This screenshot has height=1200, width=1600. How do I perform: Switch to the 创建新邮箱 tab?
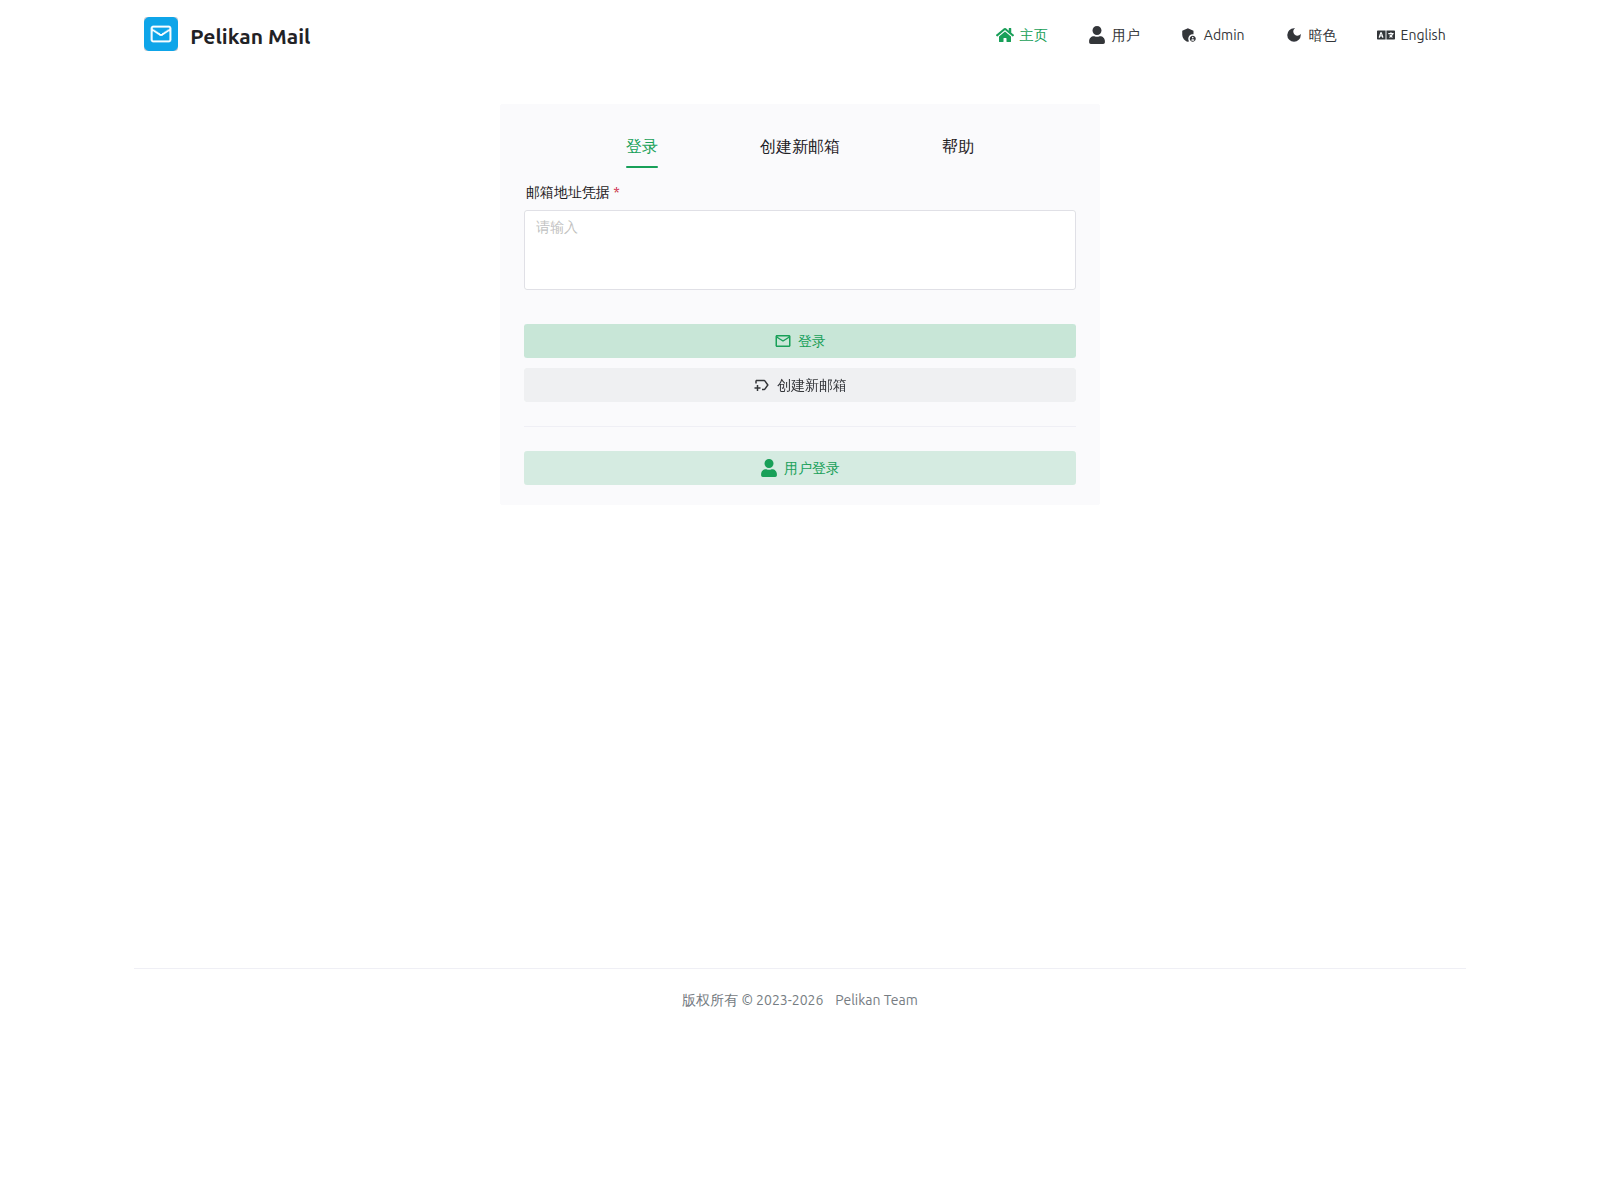point(799,146)
